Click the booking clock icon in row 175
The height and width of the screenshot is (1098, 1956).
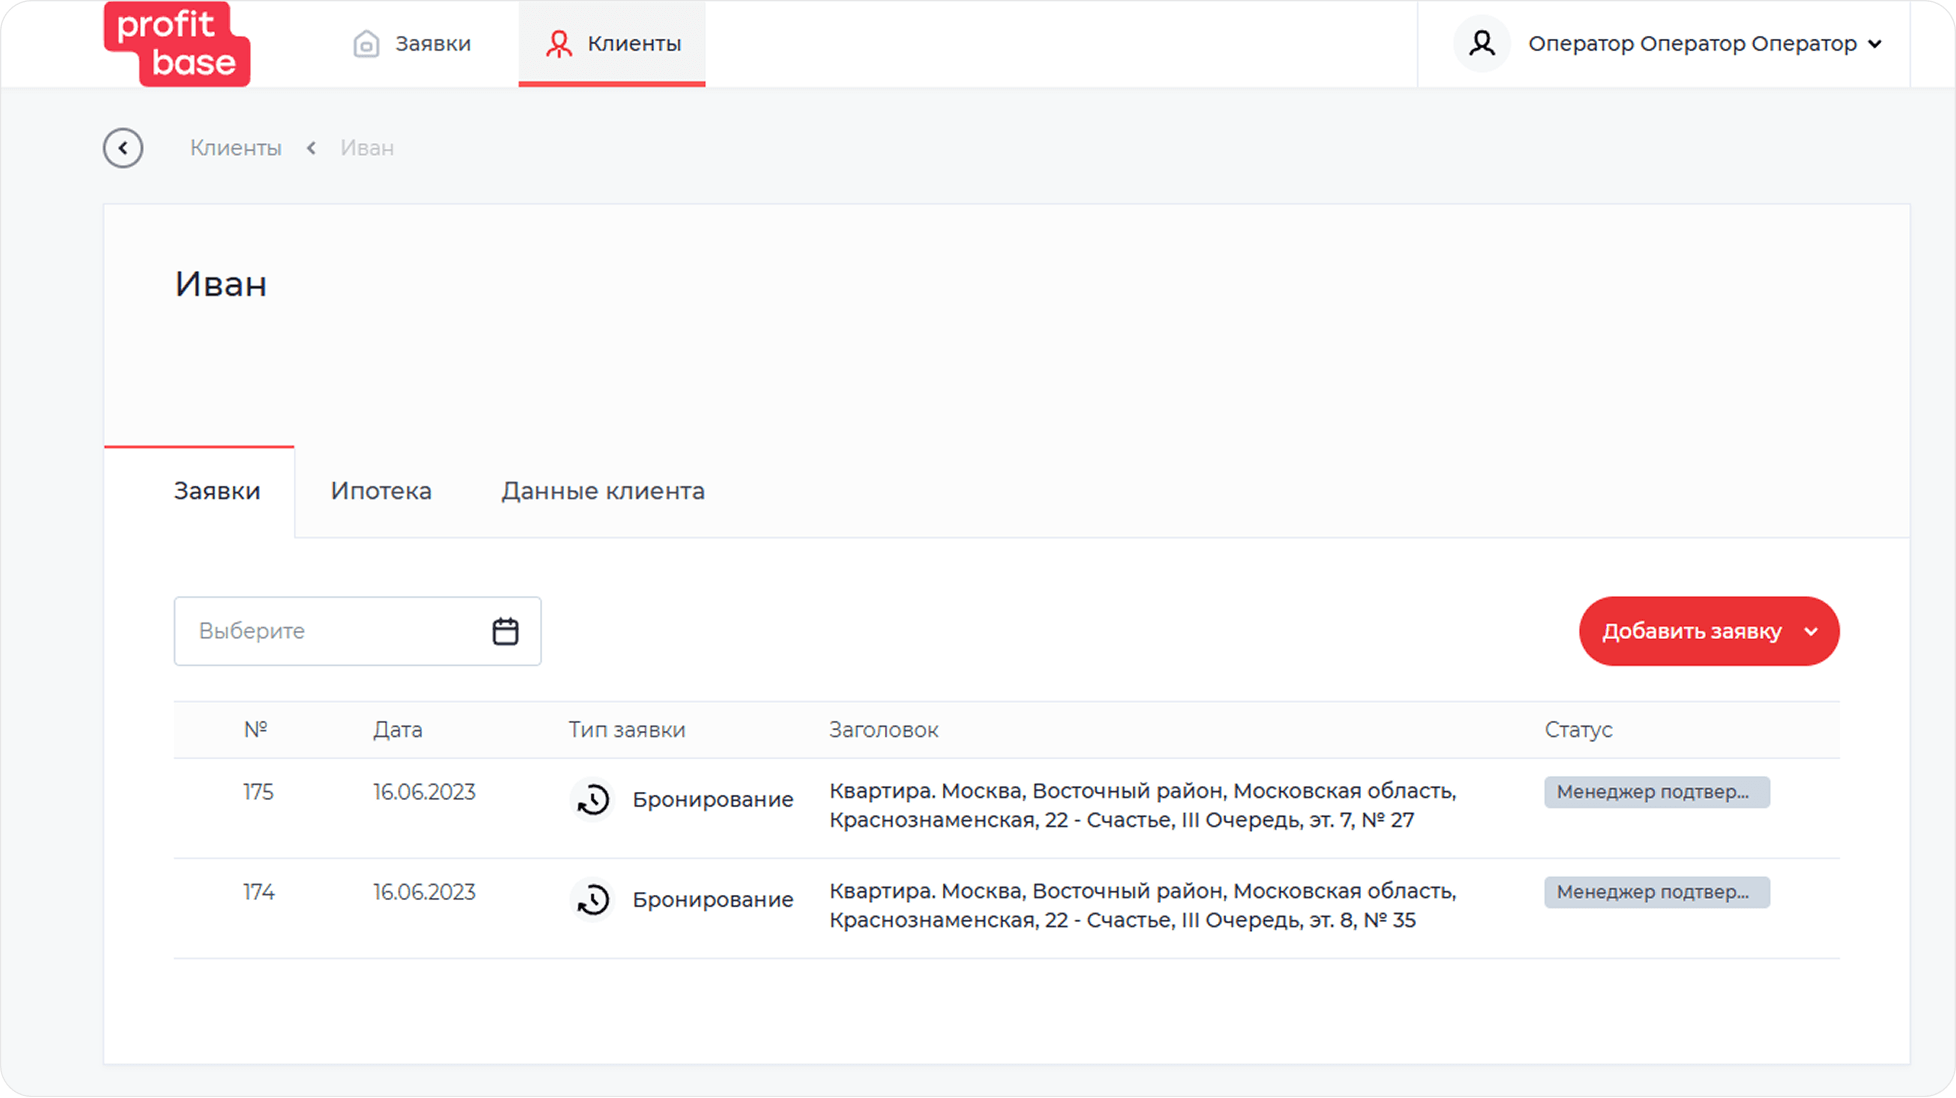click(593, 800)
